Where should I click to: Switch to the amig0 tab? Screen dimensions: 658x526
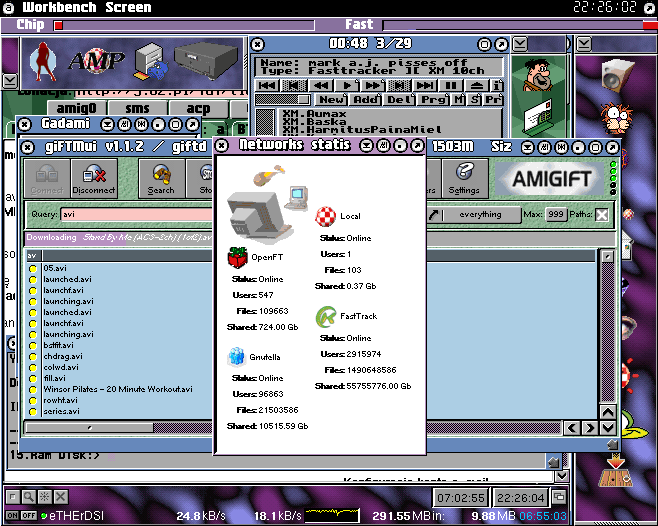click(77, 108)
